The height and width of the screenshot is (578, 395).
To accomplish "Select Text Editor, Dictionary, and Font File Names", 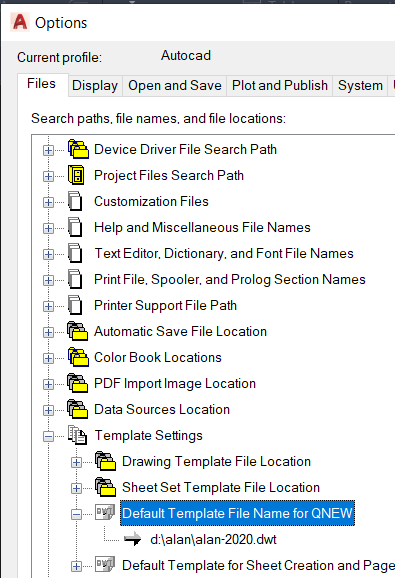I will click(224, 253).
